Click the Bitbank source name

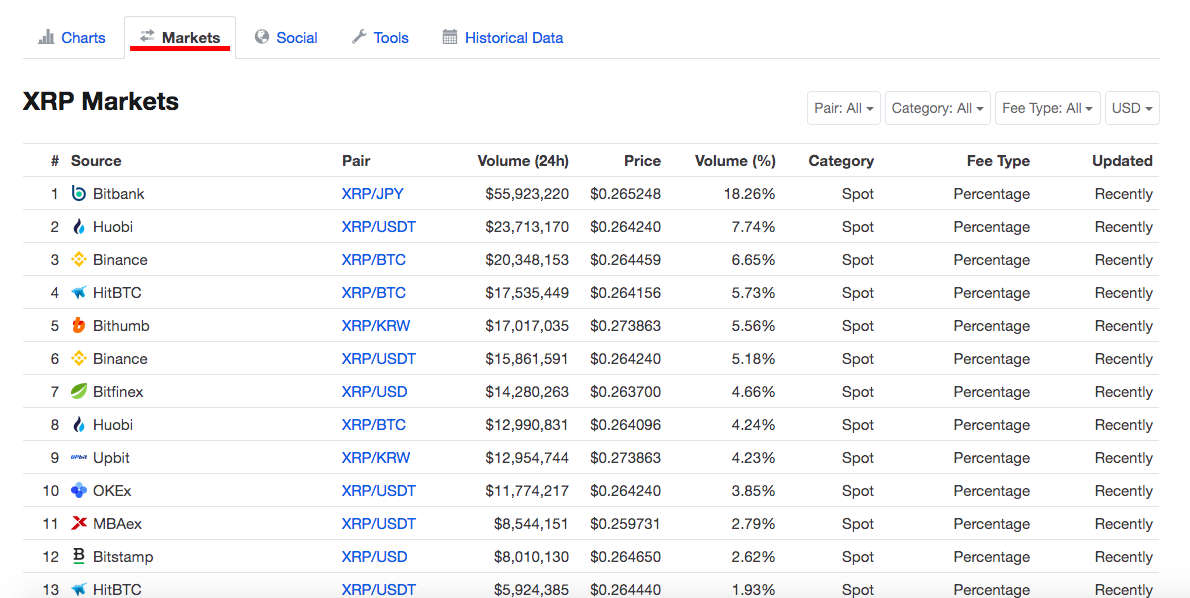pyautogui.click(x=118, y=194)
